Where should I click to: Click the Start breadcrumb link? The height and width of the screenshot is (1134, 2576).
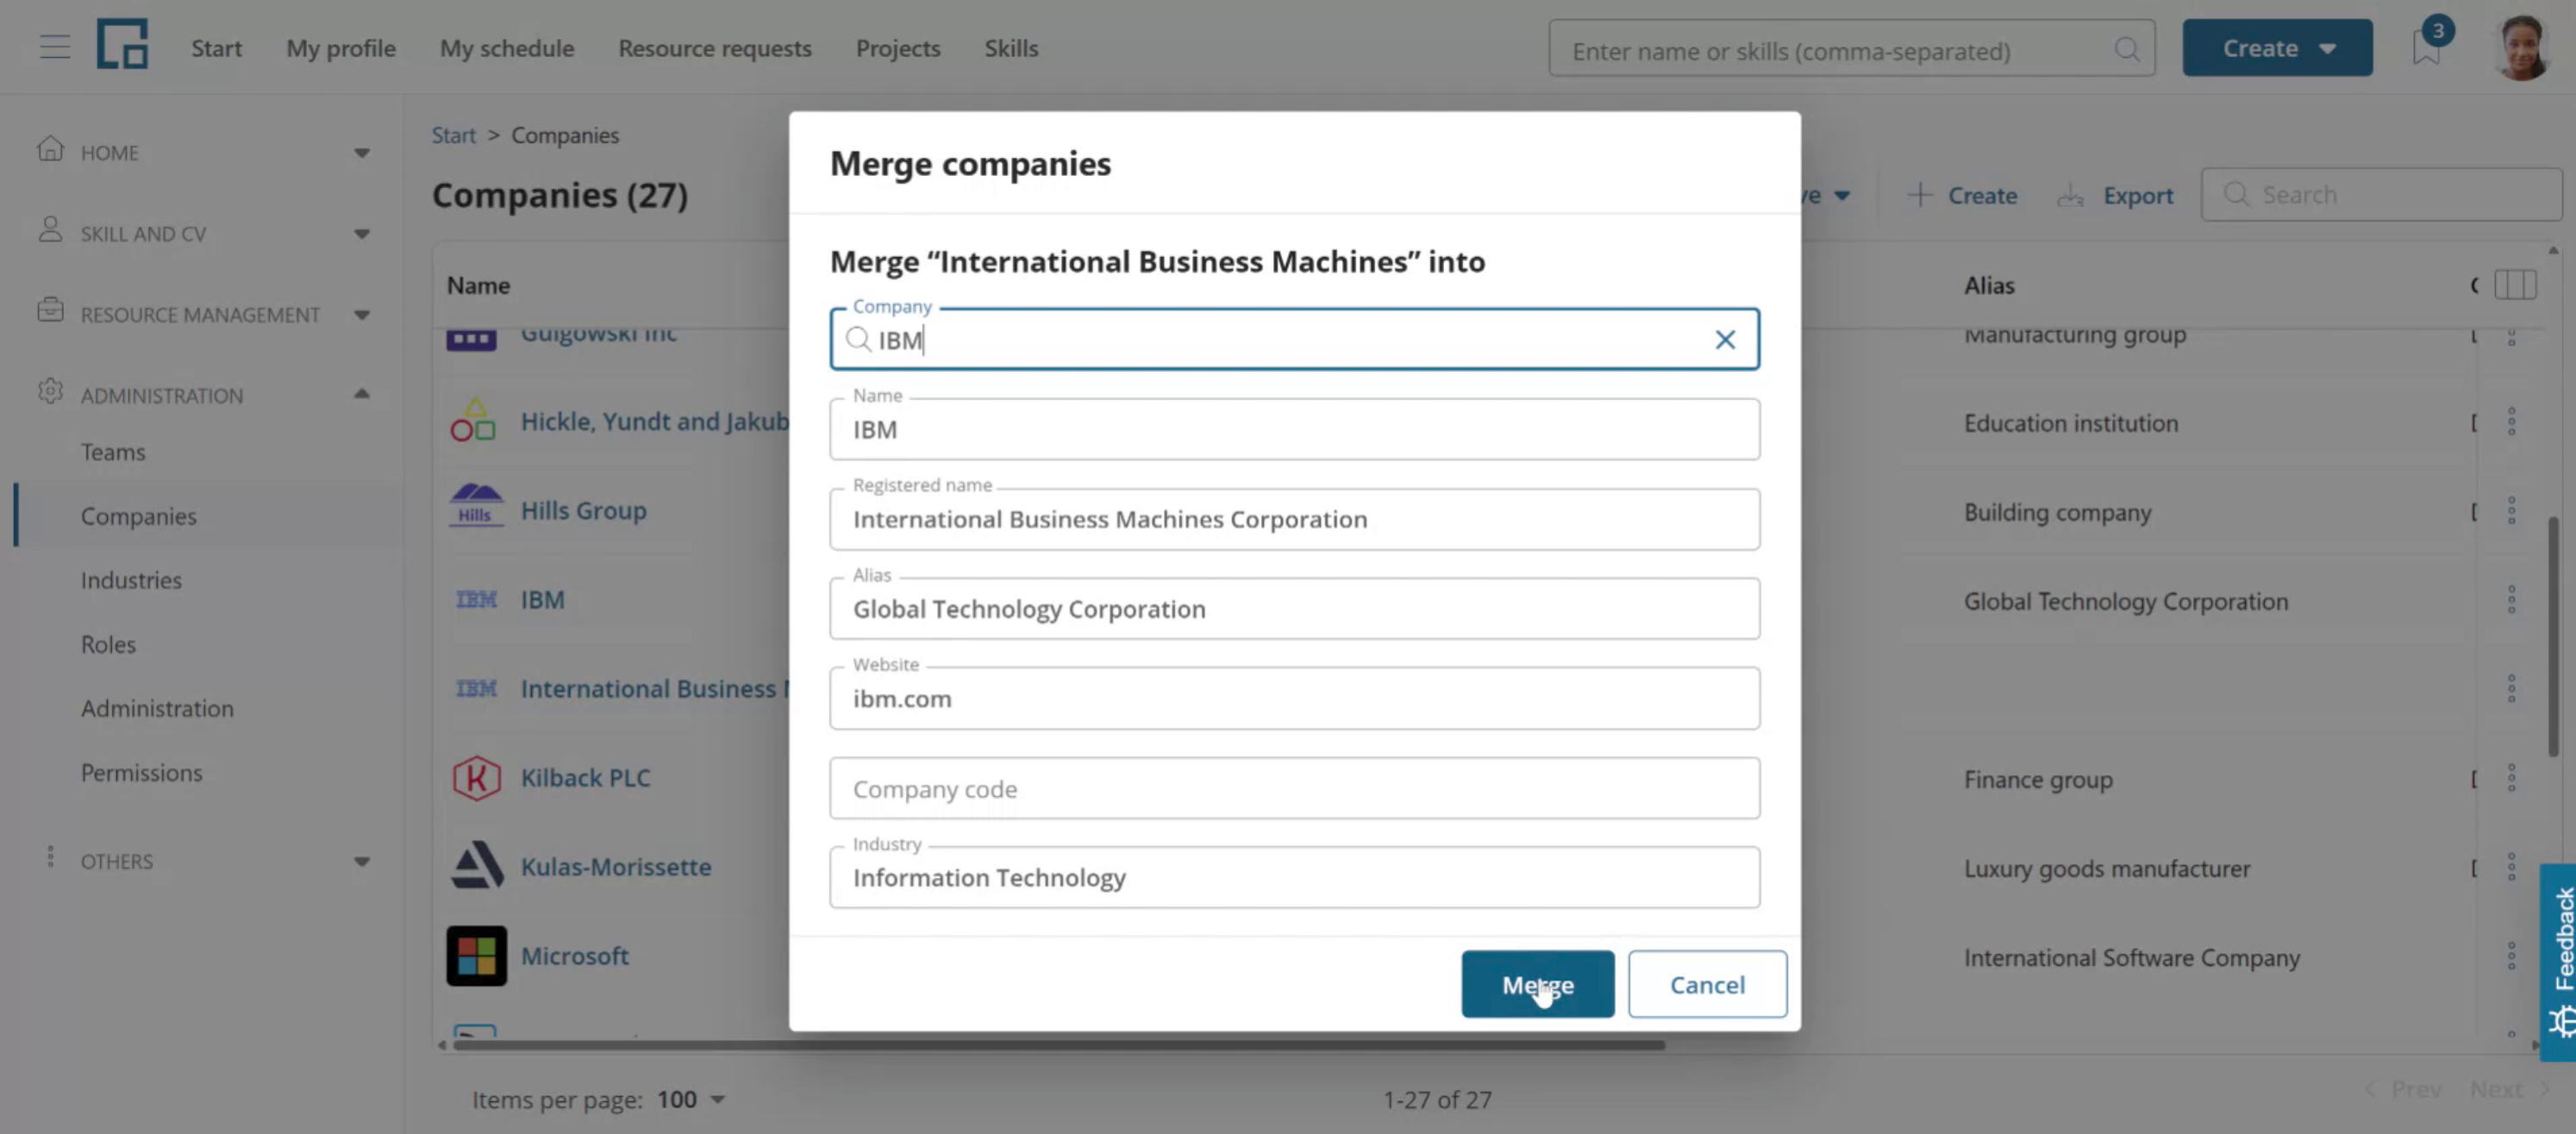tap(453, 135)
